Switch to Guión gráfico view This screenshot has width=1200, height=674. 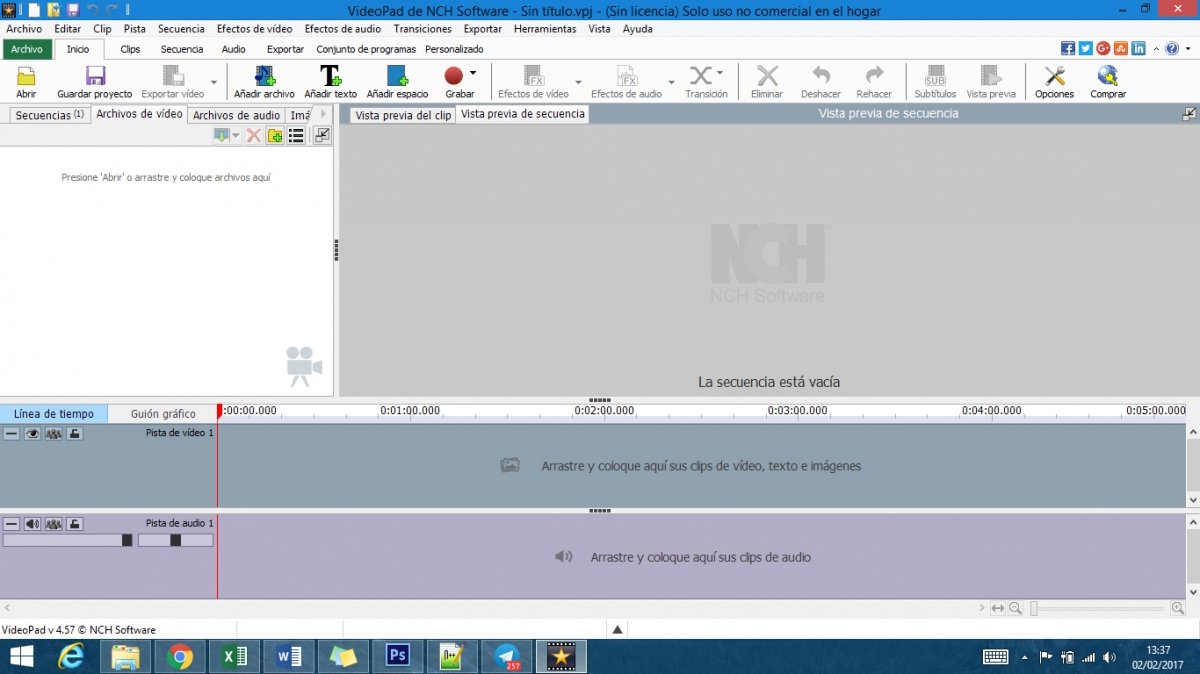(x=163, y=413)
